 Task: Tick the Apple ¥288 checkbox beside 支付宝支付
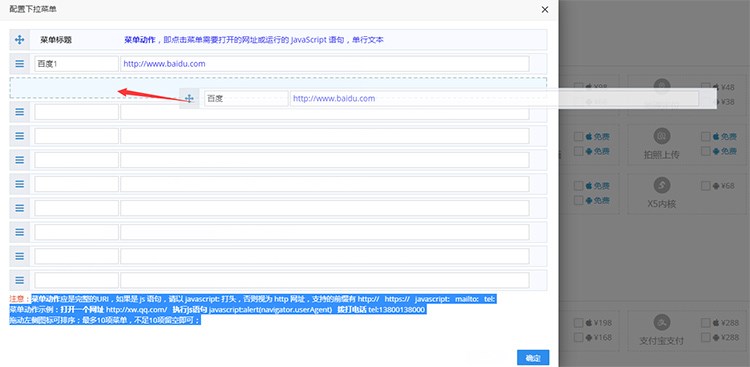click(706, 323)
